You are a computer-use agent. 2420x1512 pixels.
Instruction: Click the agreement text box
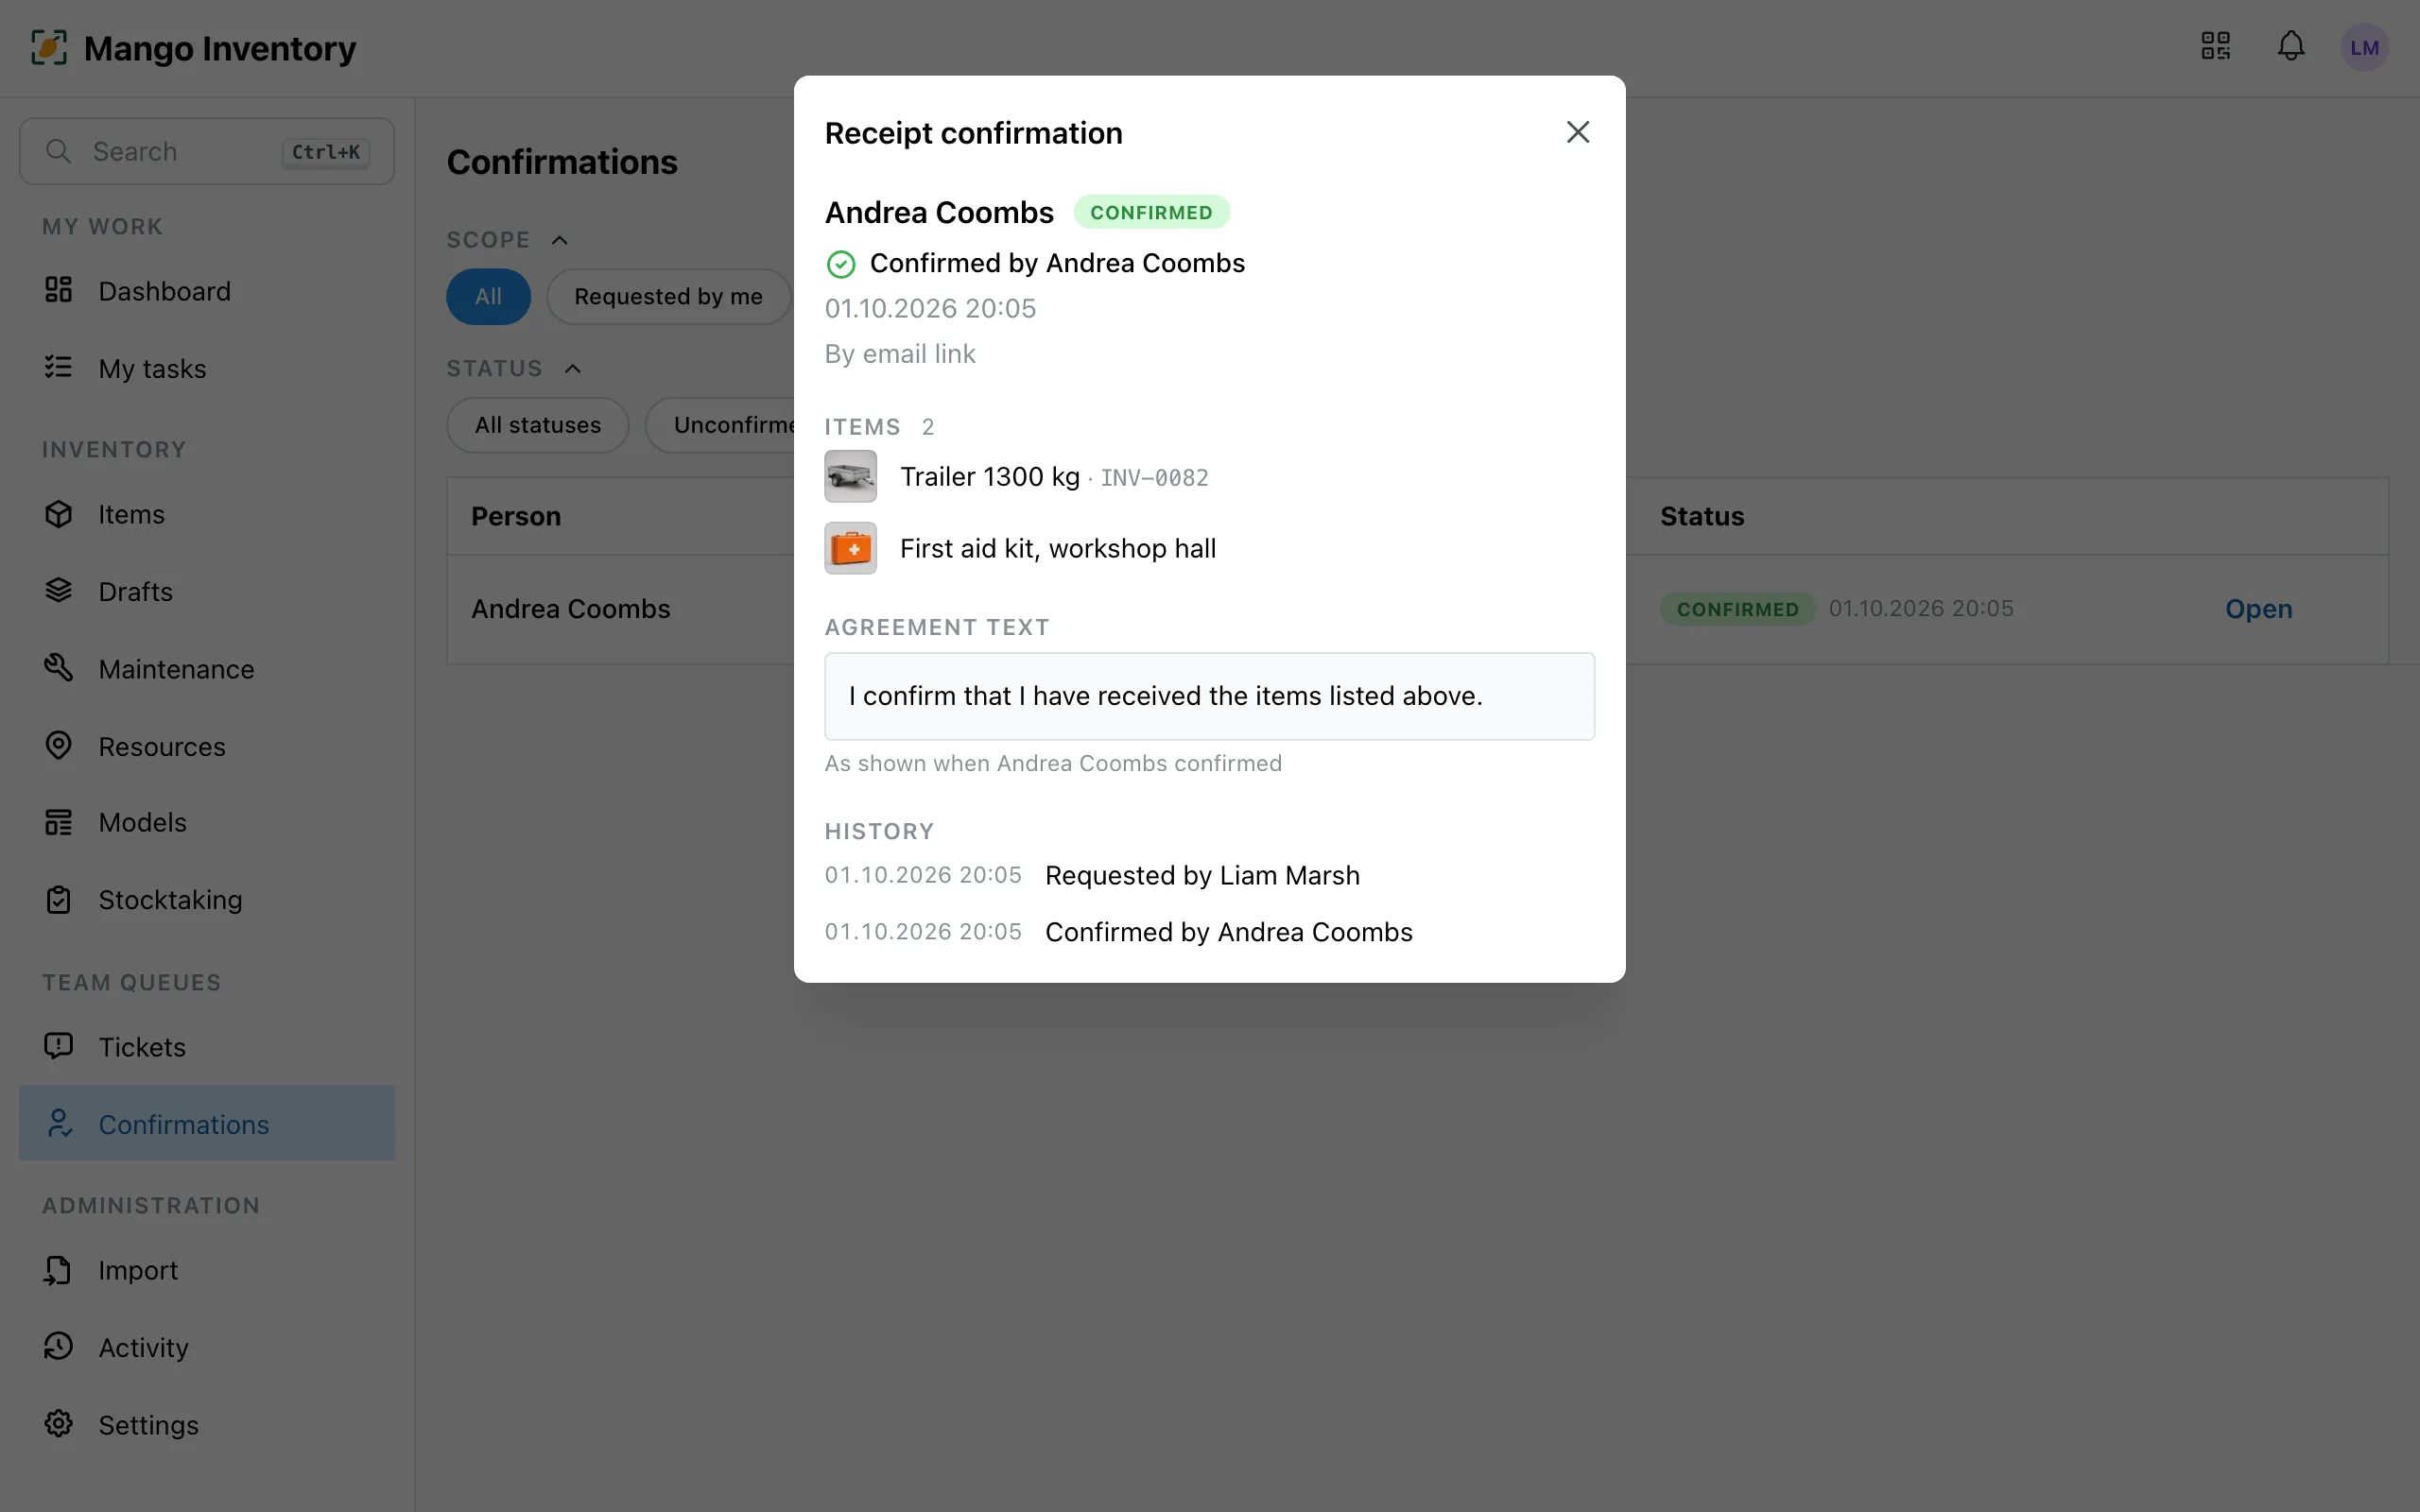[1209, 696]
